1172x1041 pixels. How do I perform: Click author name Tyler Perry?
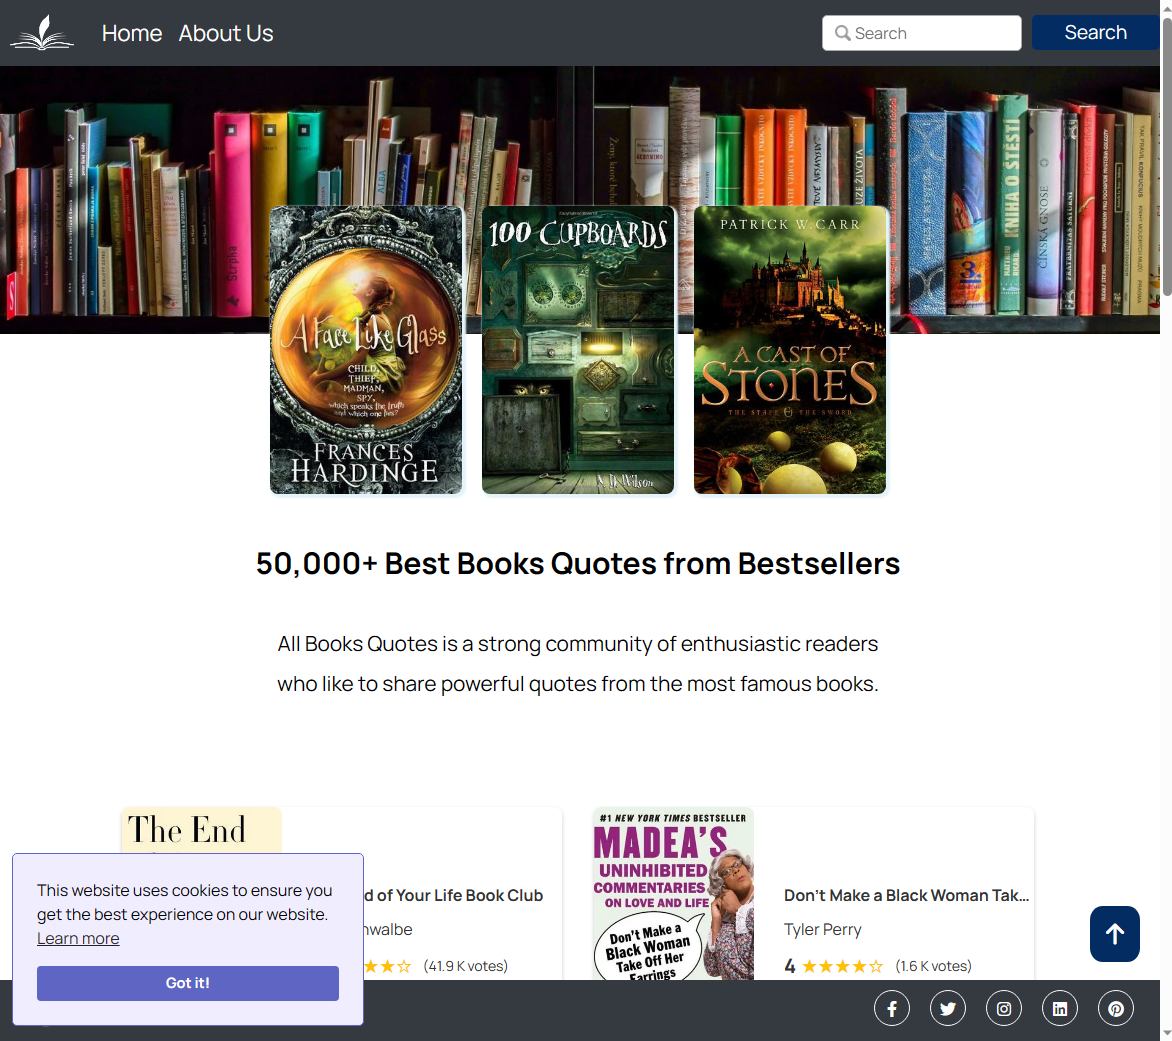(822, 930)
